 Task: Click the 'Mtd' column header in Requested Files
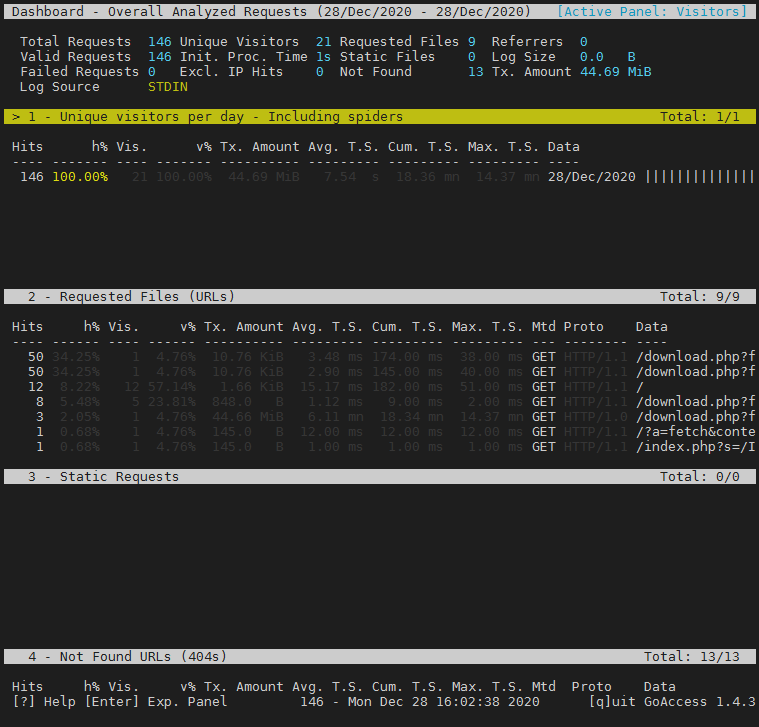click(544, 327)
